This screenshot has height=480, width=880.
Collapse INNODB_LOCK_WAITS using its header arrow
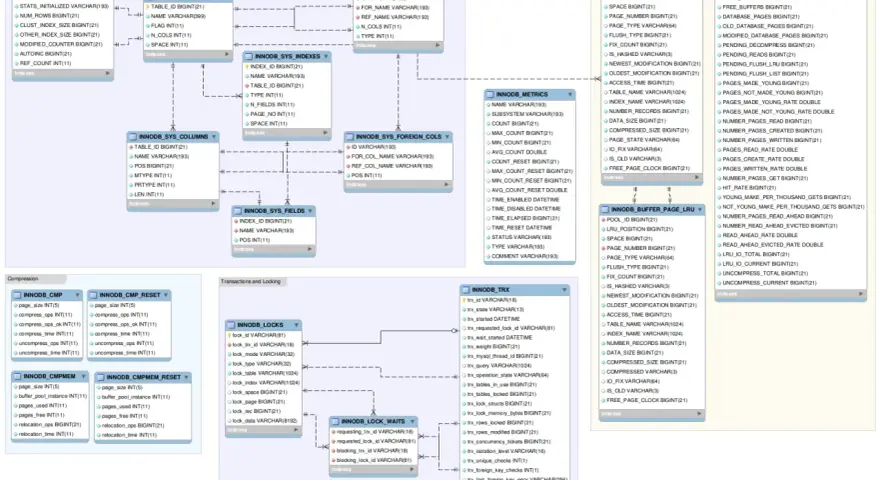pyautogui.click(x=412, y=422)
